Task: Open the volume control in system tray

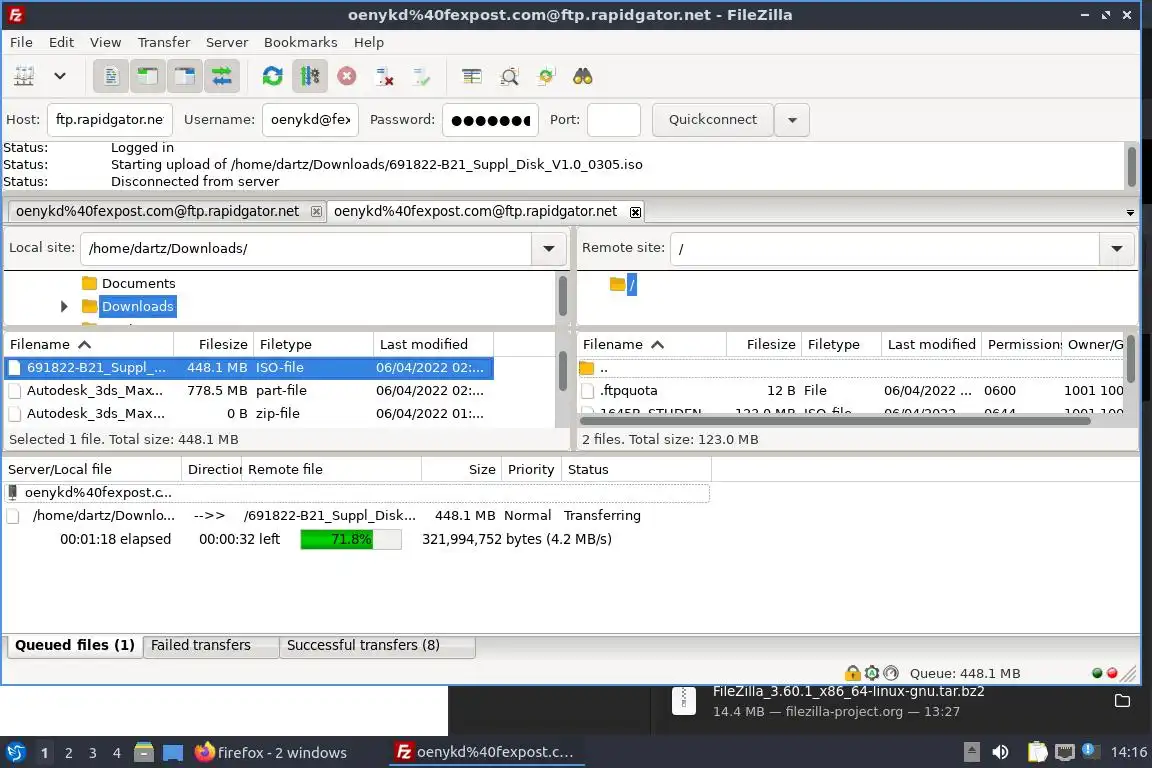Action: [x=1000, y=753]
